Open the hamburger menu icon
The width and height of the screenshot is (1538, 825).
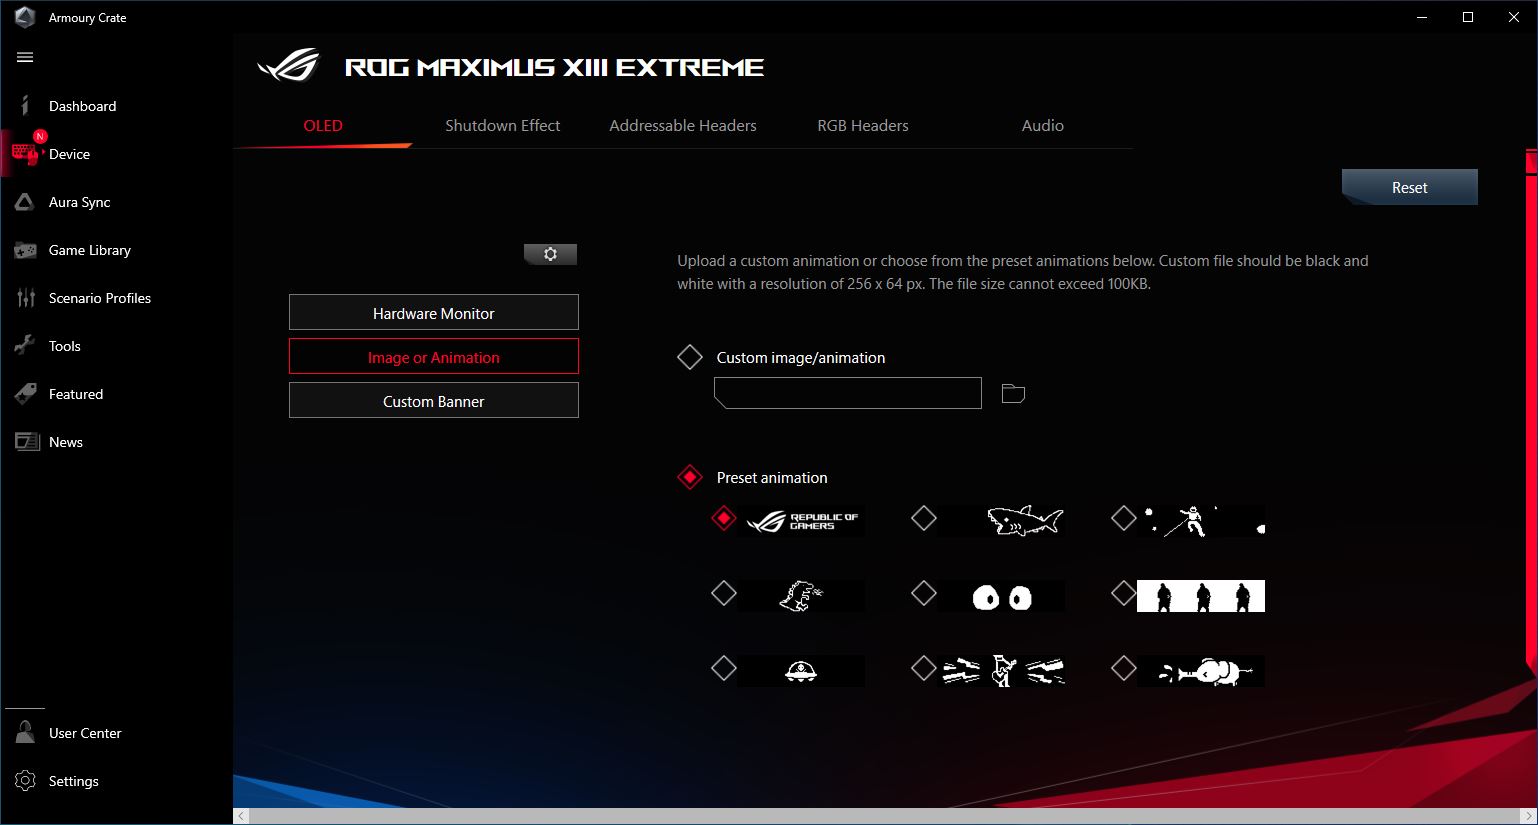pos(25,57)
